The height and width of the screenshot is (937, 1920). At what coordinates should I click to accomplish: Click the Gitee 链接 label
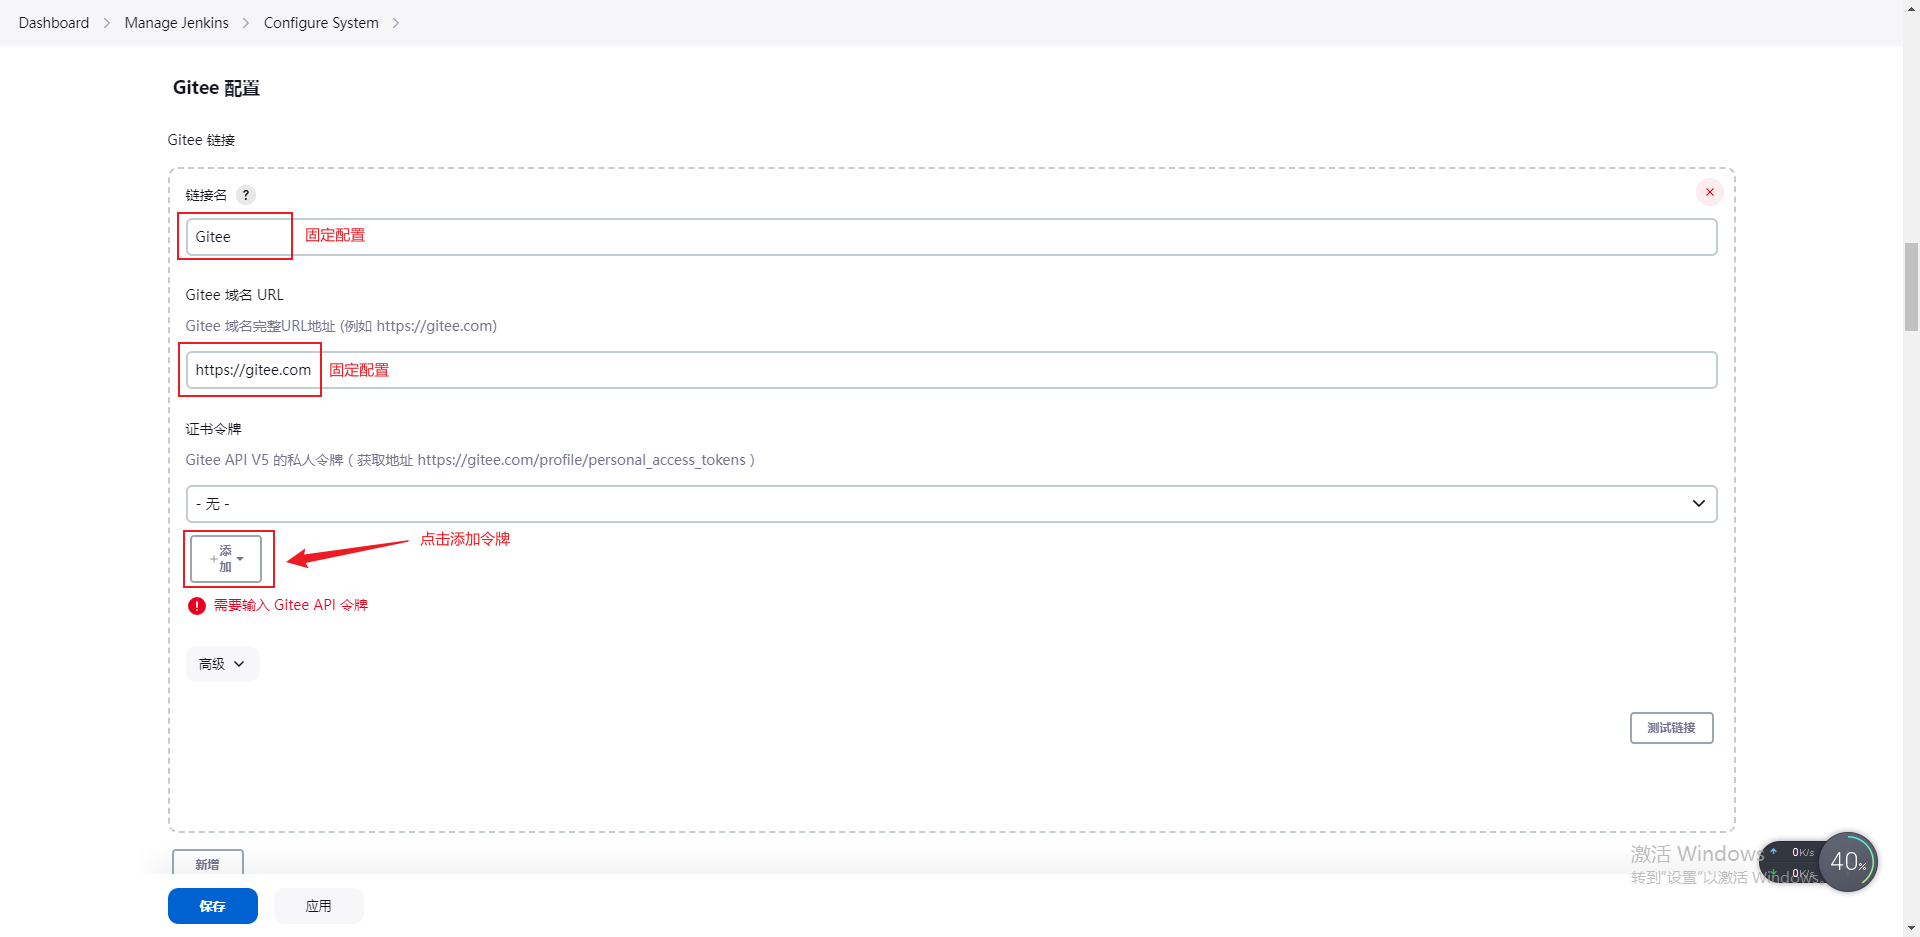coord(201,140)
